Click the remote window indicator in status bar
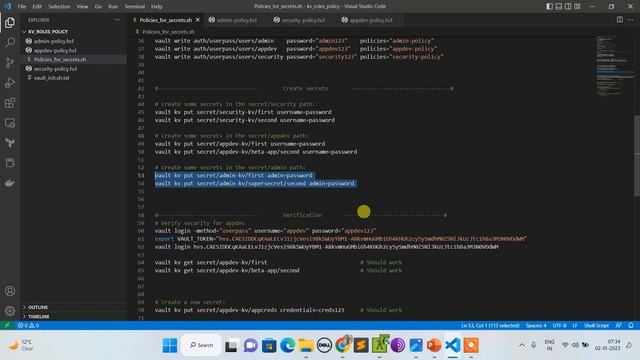Image resolution: width=640 pixels, height=360 pixels. pyautogui.click(x=7, y=325)
